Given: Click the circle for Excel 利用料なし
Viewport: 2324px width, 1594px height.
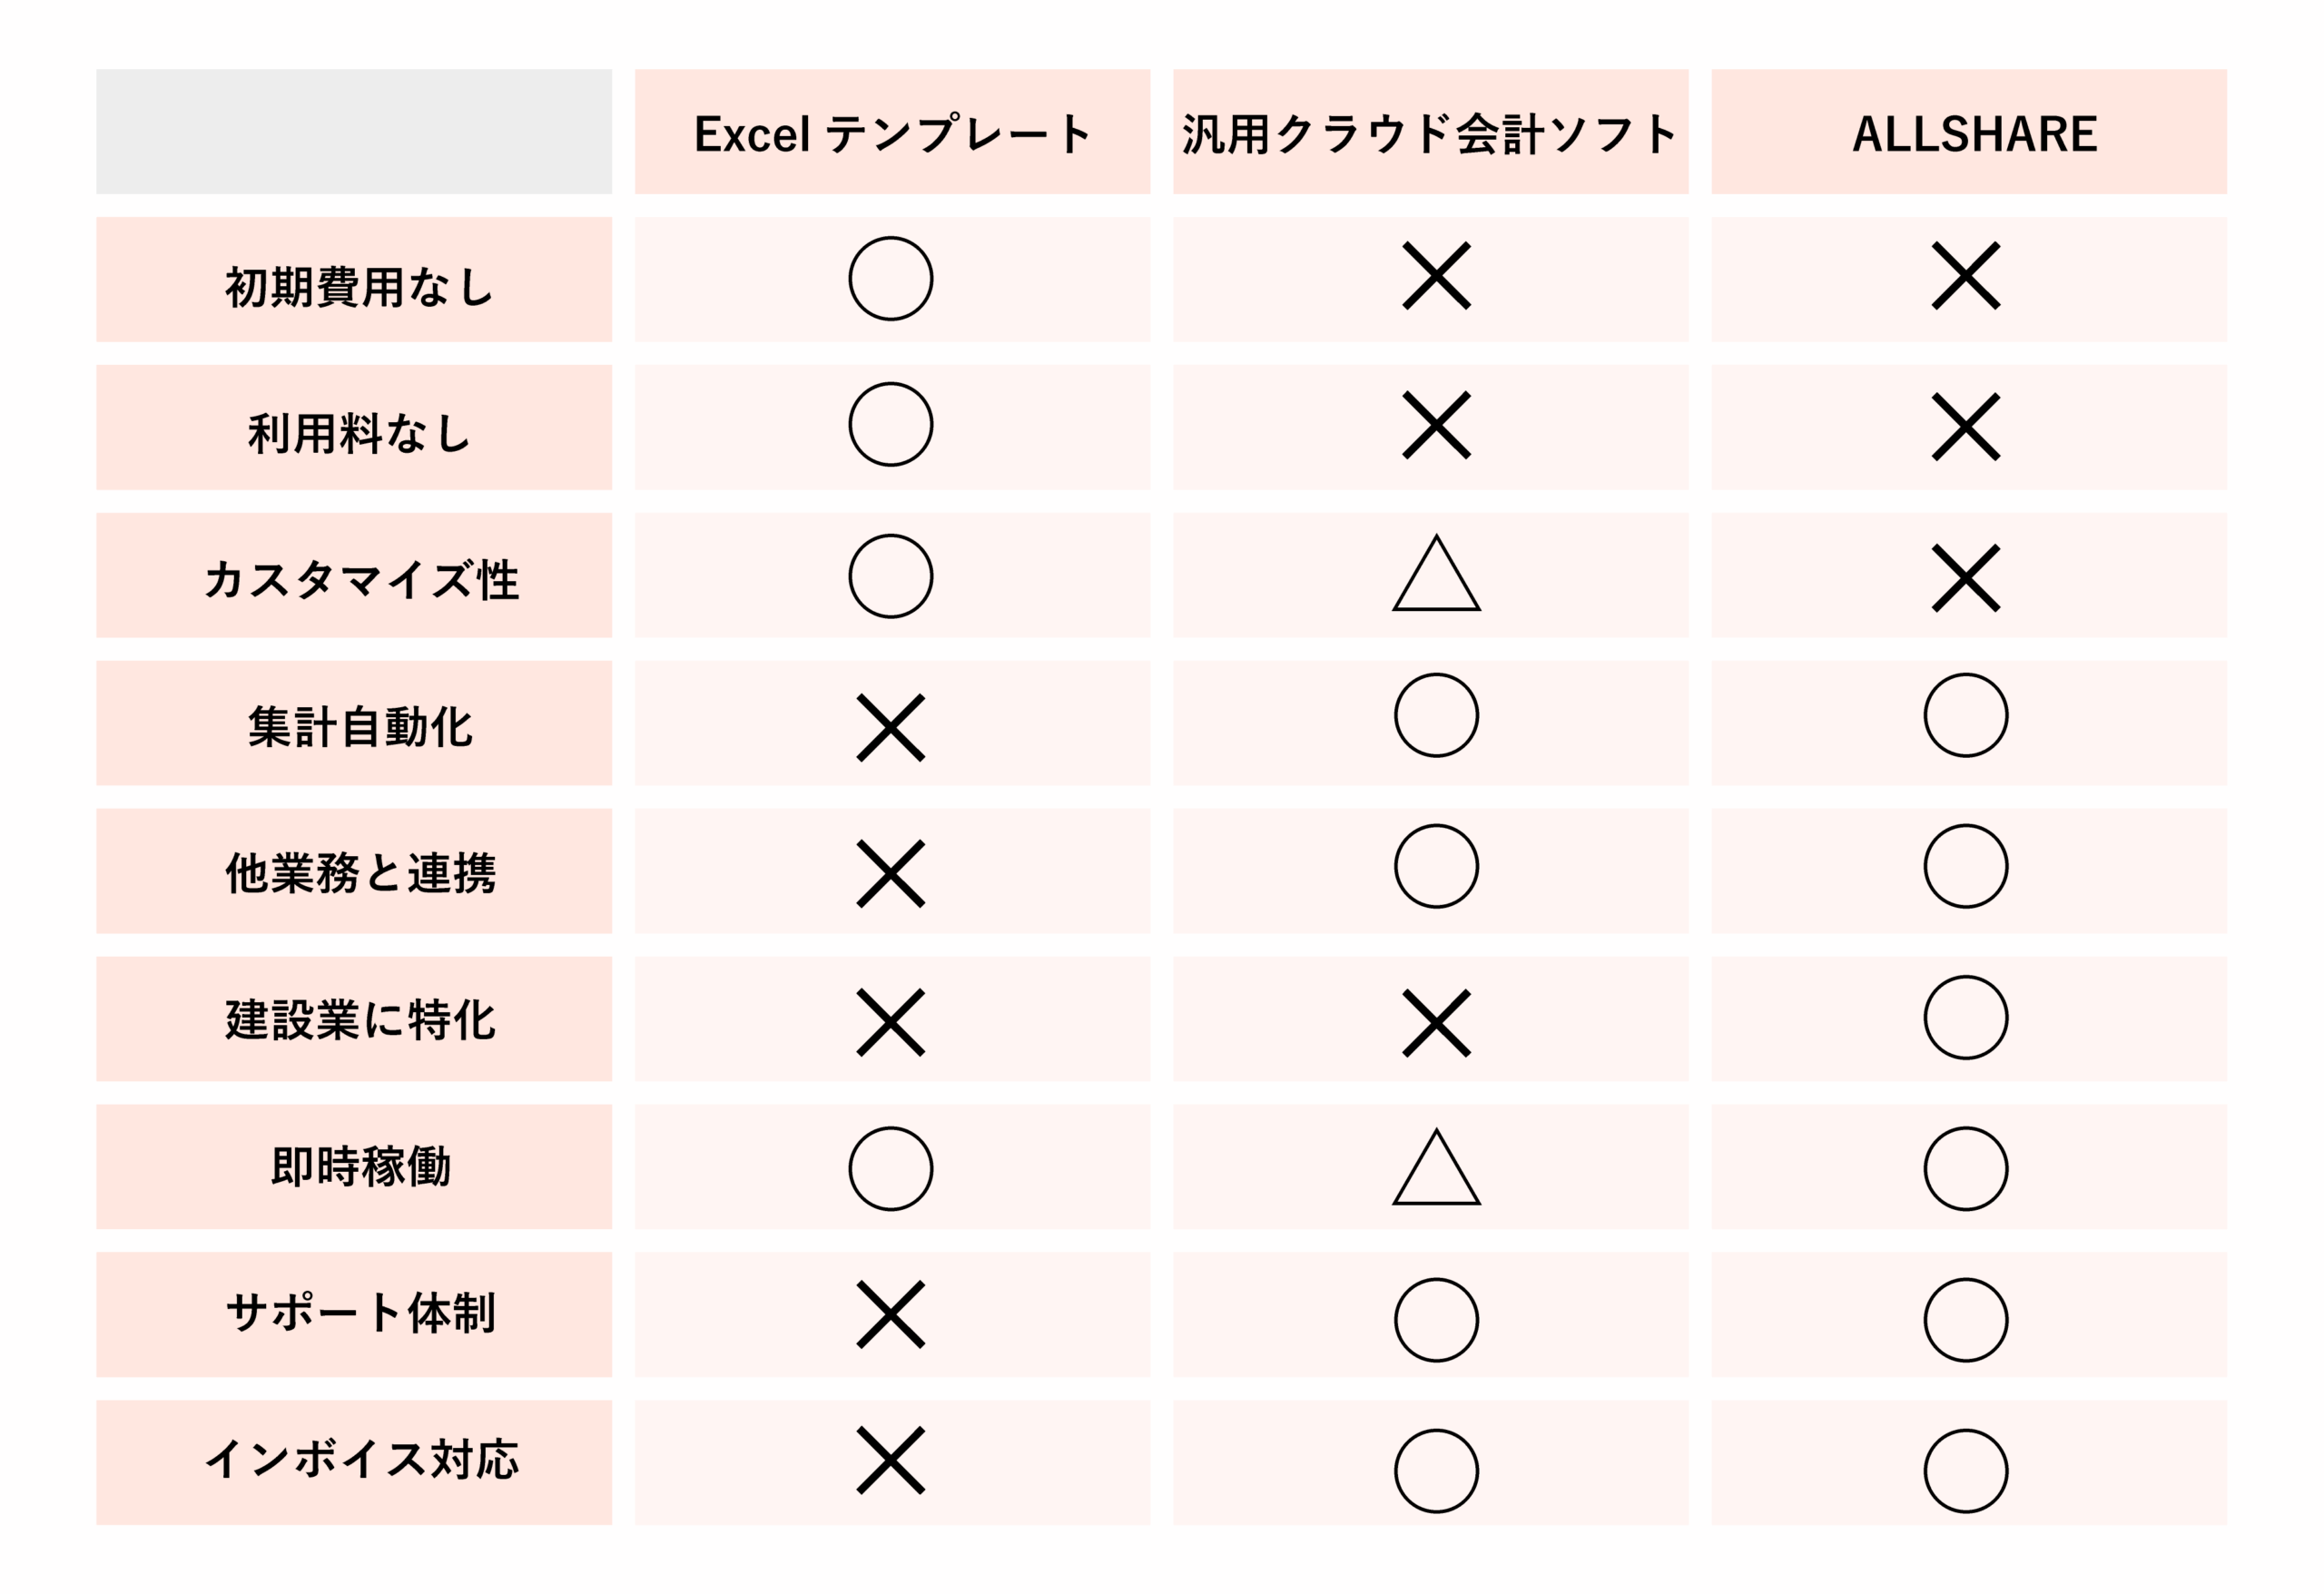Looking at the screenshot, I should (x=890, y=424).
